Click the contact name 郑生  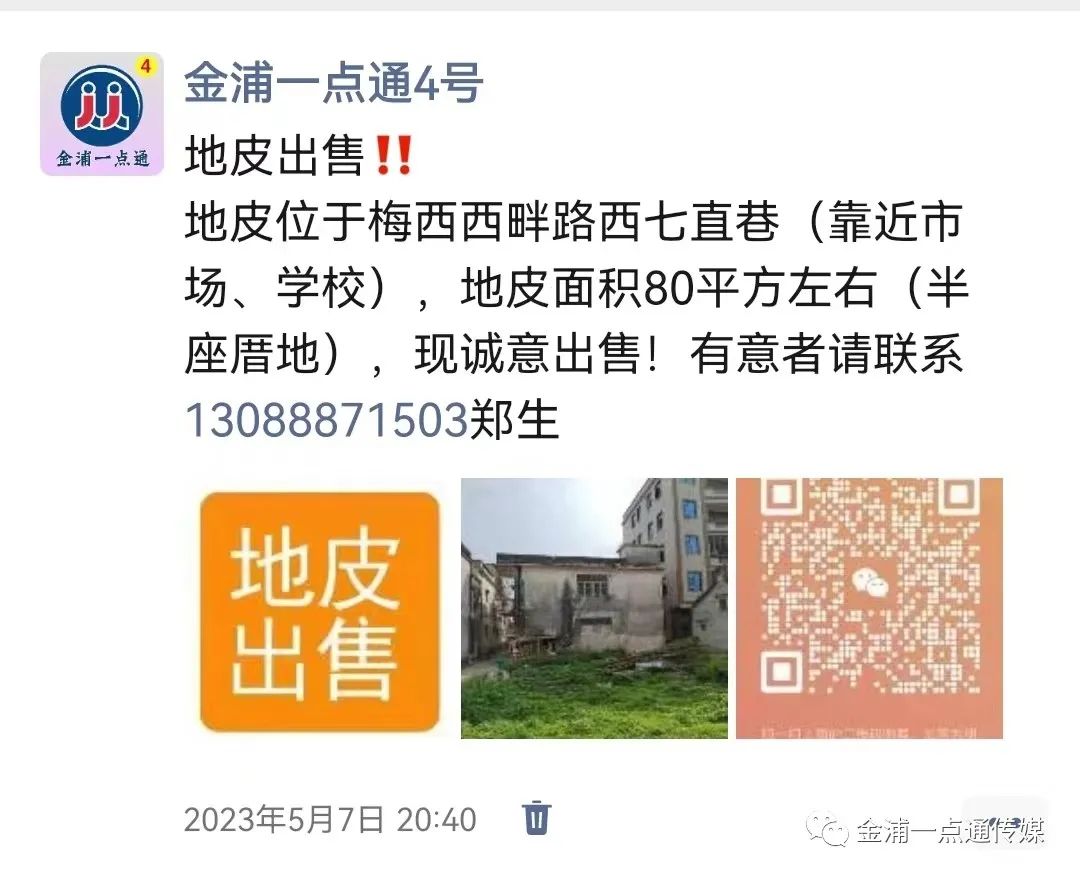514,420
